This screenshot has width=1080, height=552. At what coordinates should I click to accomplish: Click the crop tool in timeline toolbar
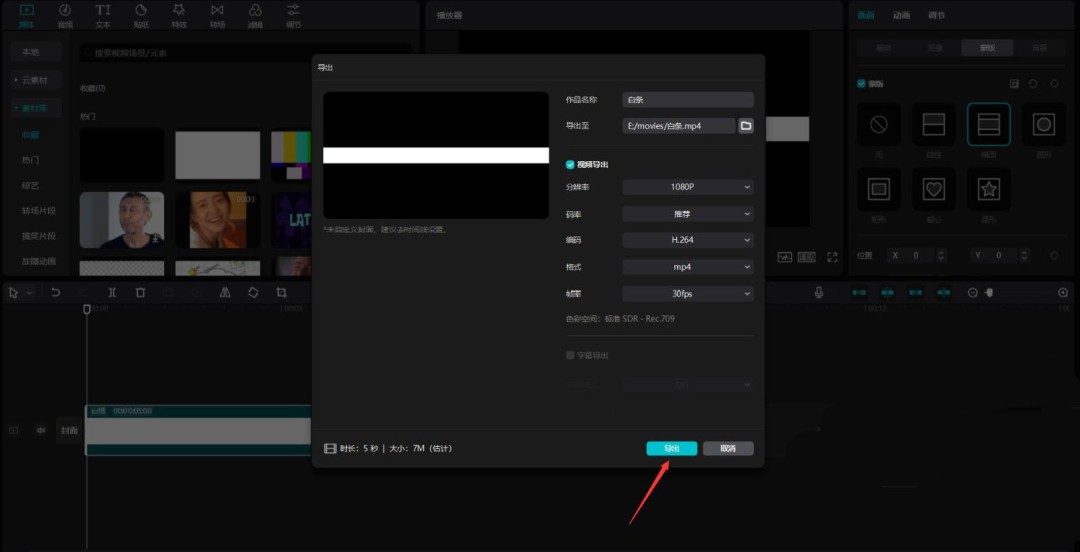click(282, 292)
